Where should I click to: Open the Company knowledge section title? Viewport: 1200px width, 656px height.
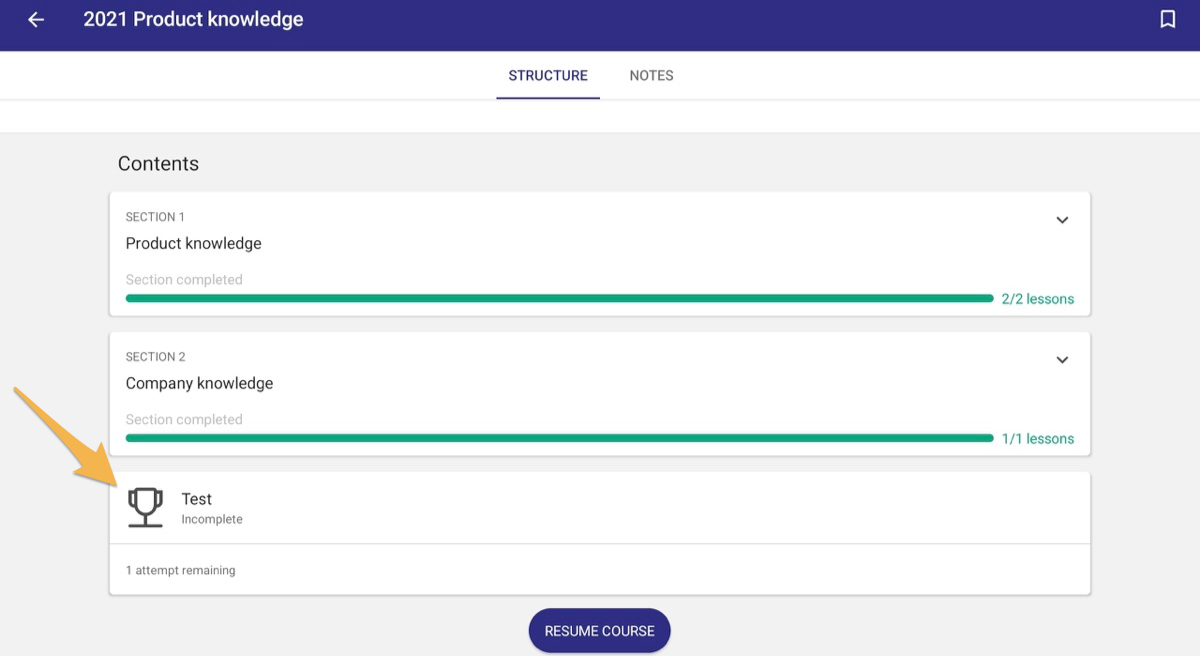pos(199,383)
